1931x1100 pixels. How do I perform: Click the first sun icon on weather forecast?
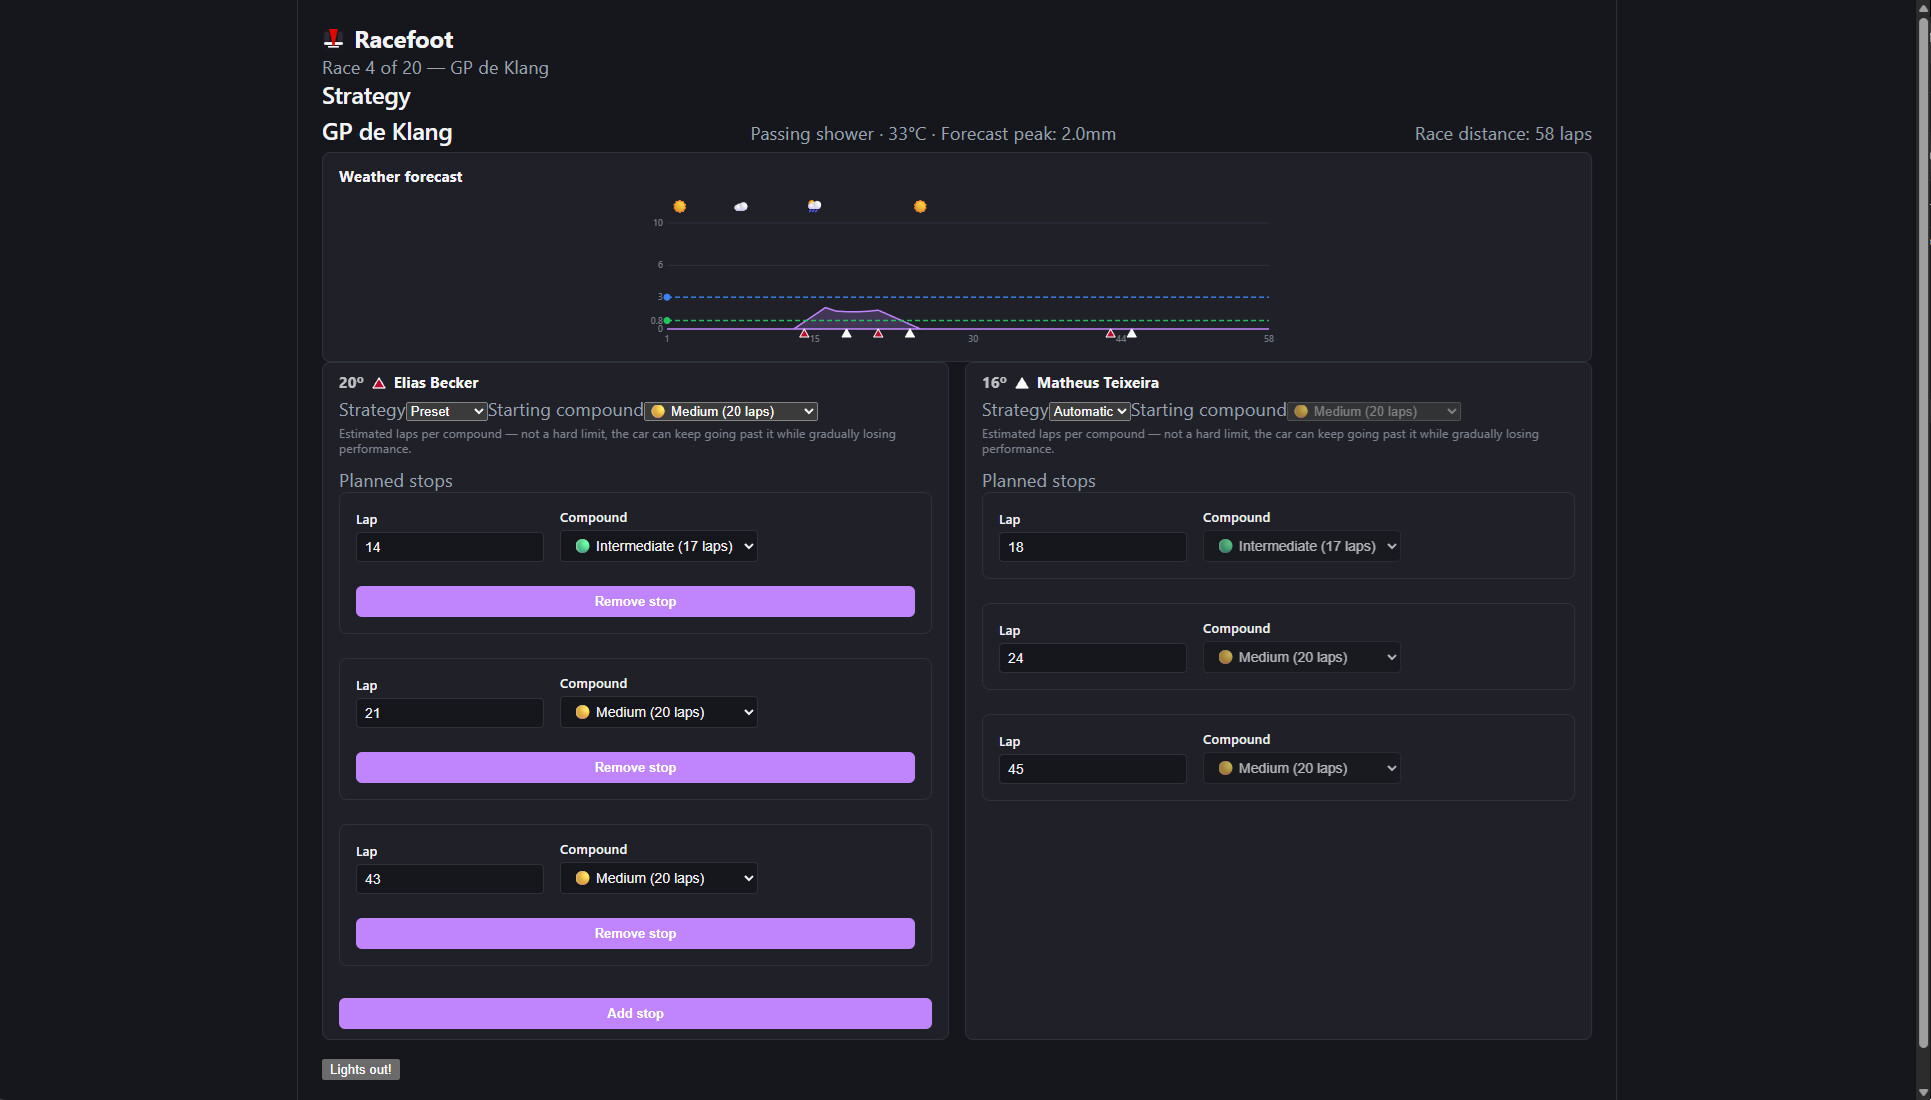[x=680, y=206]
